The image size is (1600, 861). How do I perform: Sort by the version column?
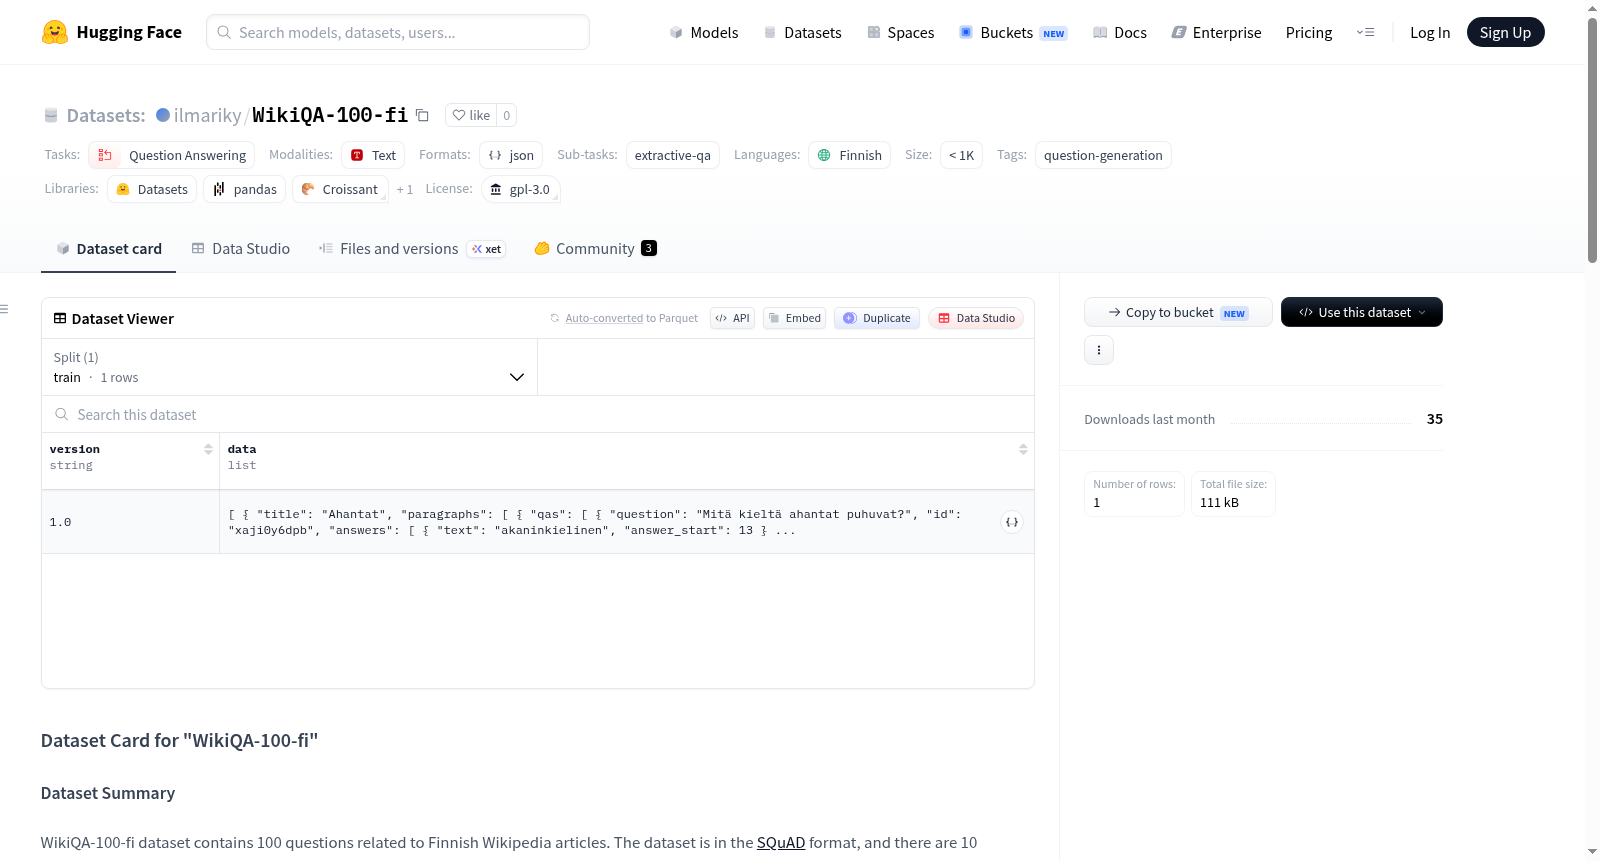(208, 449)
